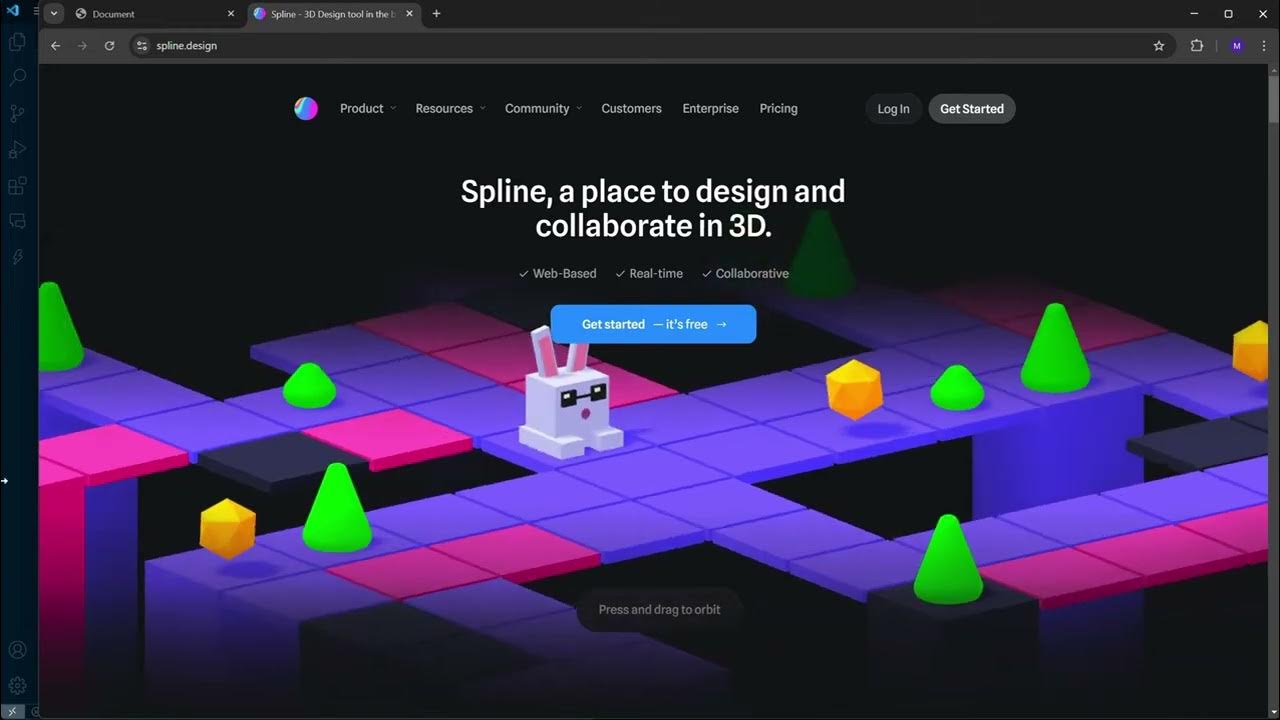Switch to the Document tab

point(155,14)
